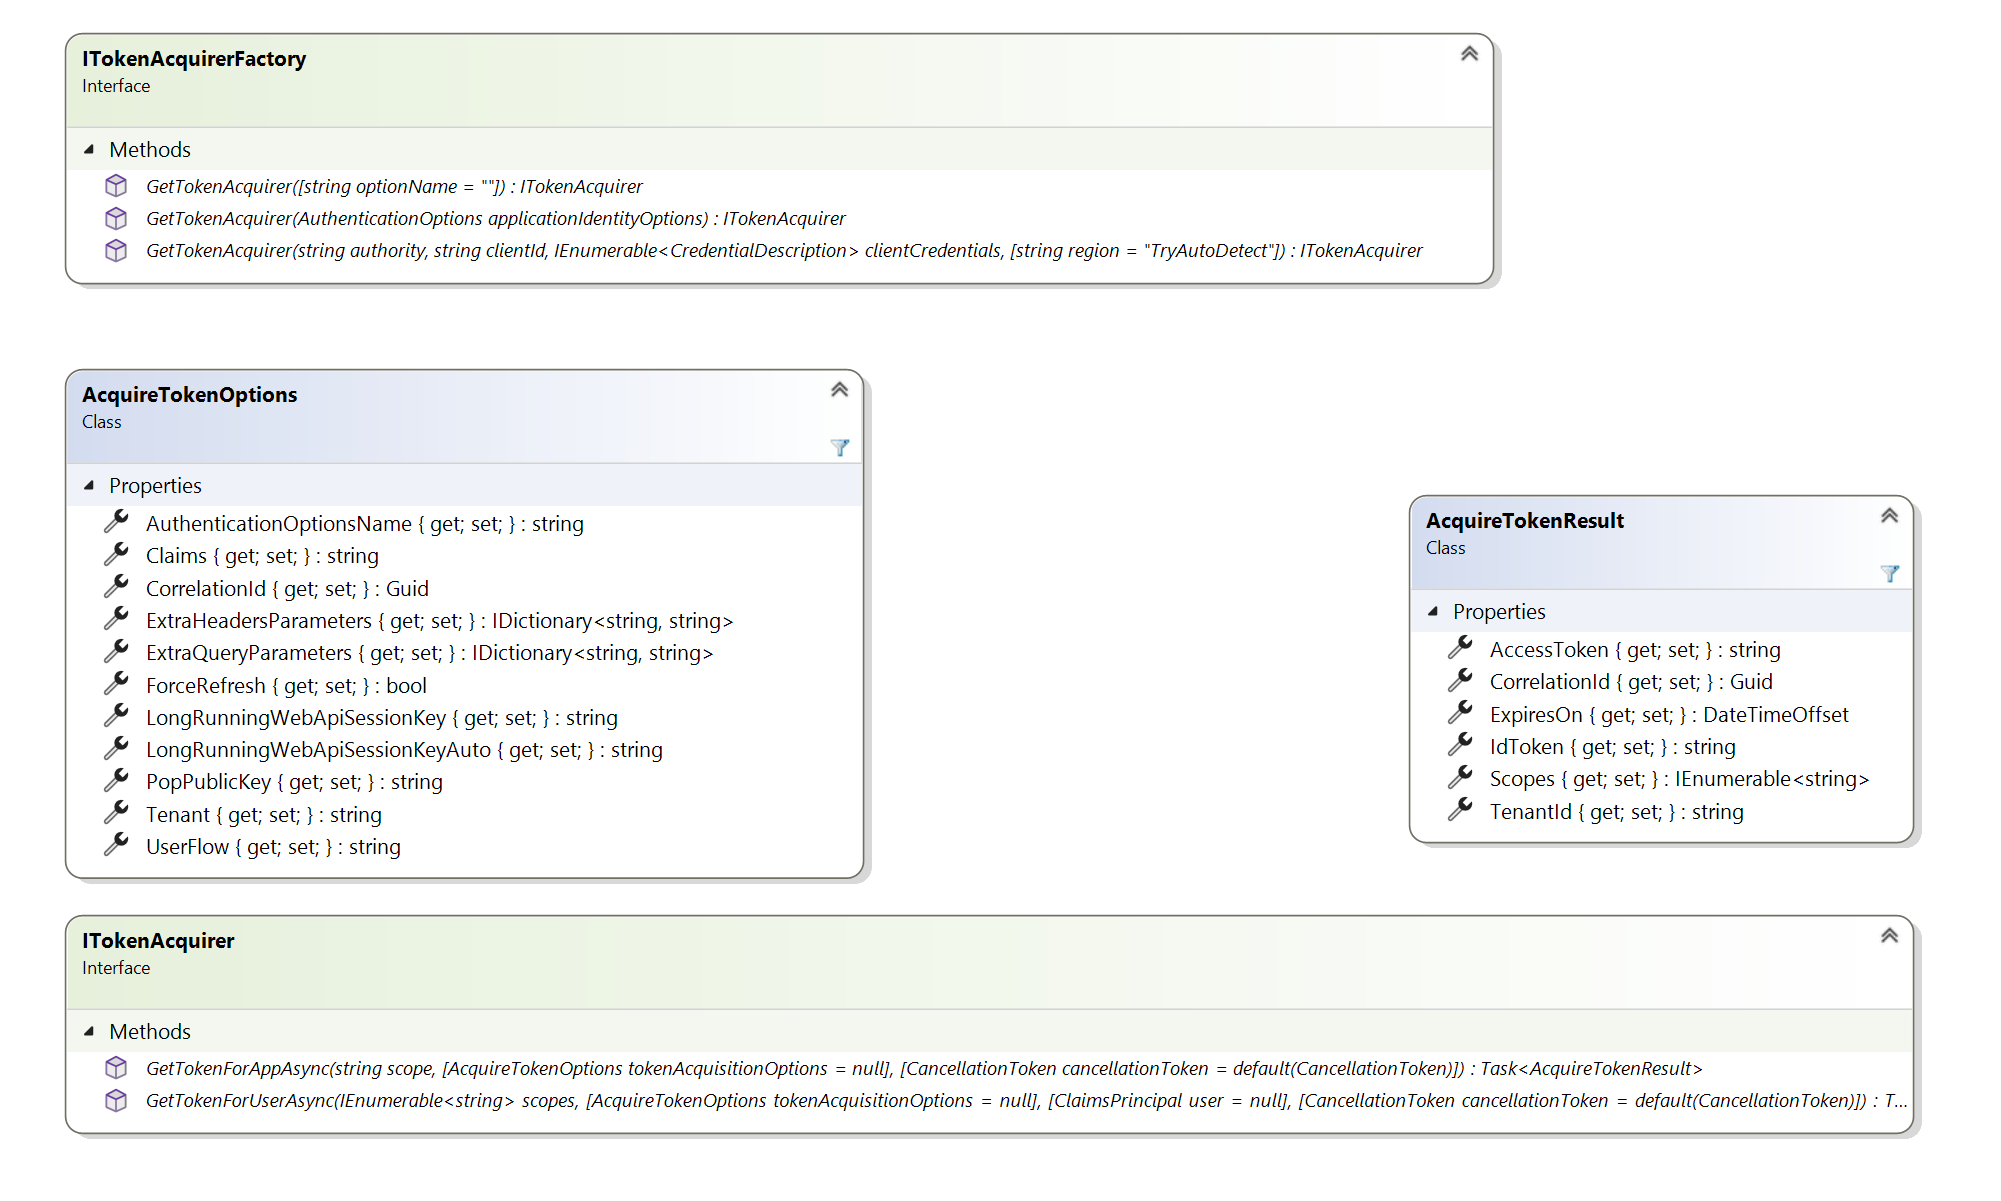Collapse Methods section in ITokenAcquirer
2001x1201 pixels.
coord(89,1032)
